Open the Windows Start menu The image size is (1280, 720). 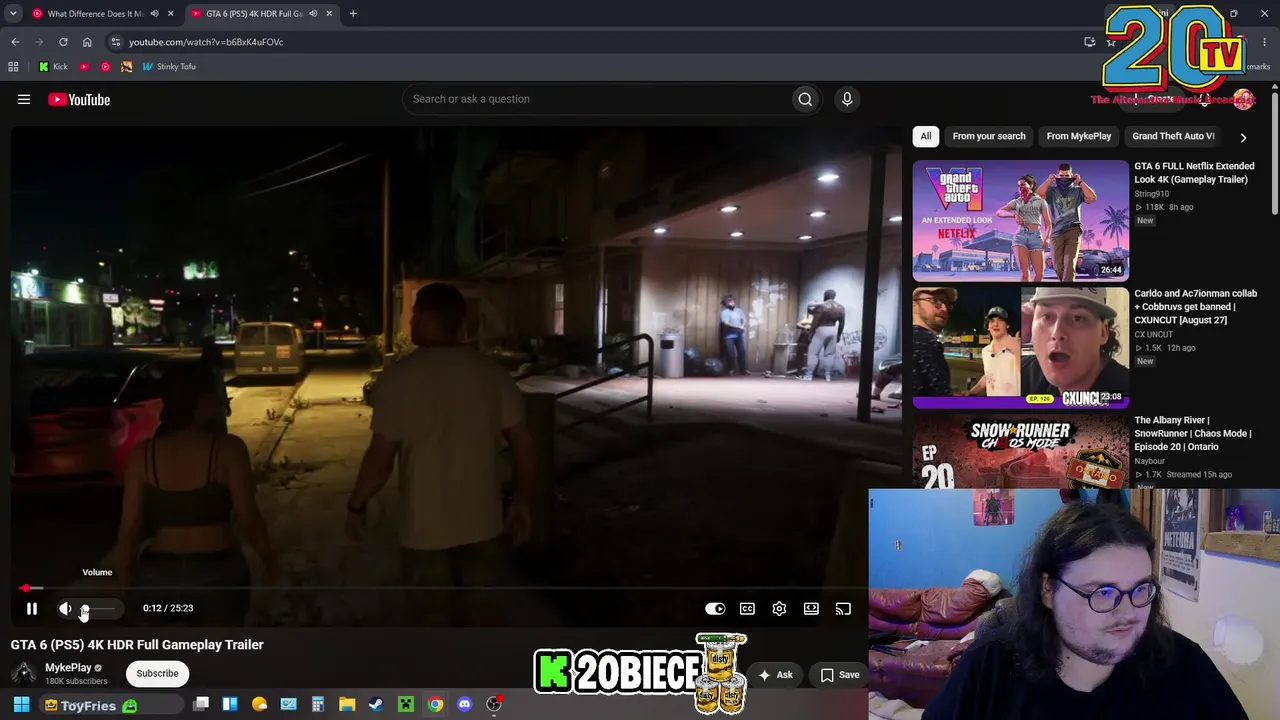(x=21, y=705)
